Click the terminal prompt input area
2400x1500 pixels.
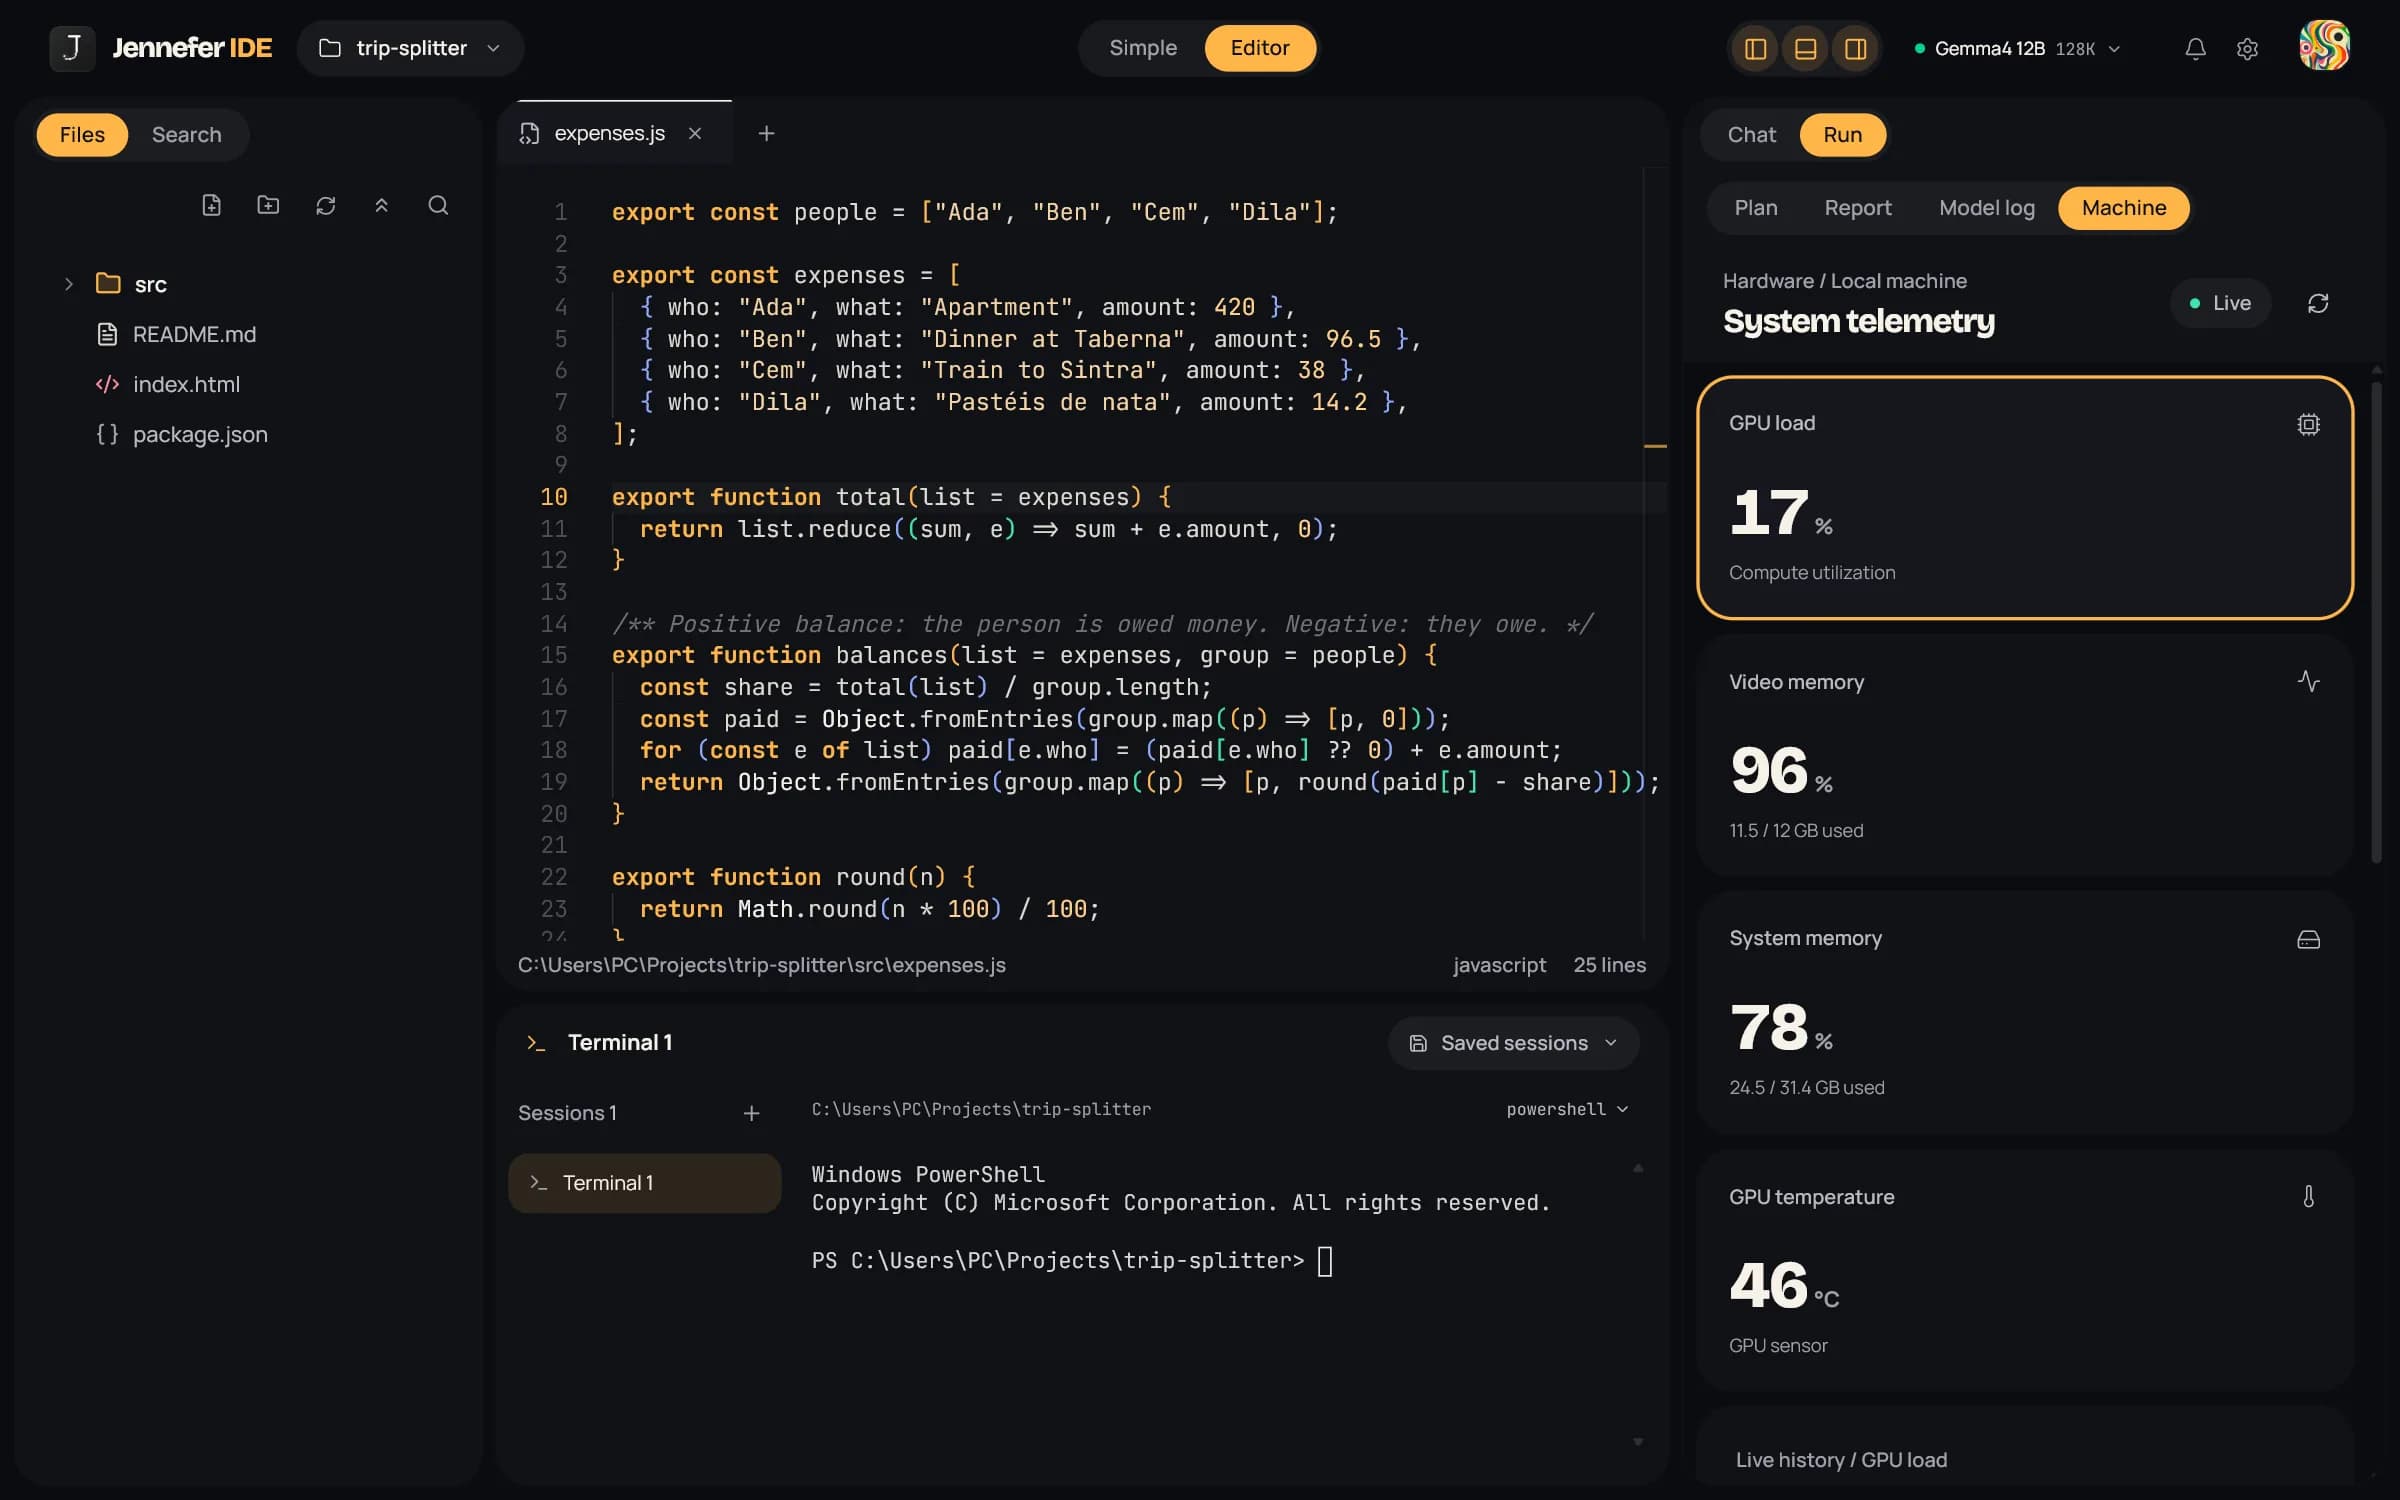click(x=1323, y=1261)
